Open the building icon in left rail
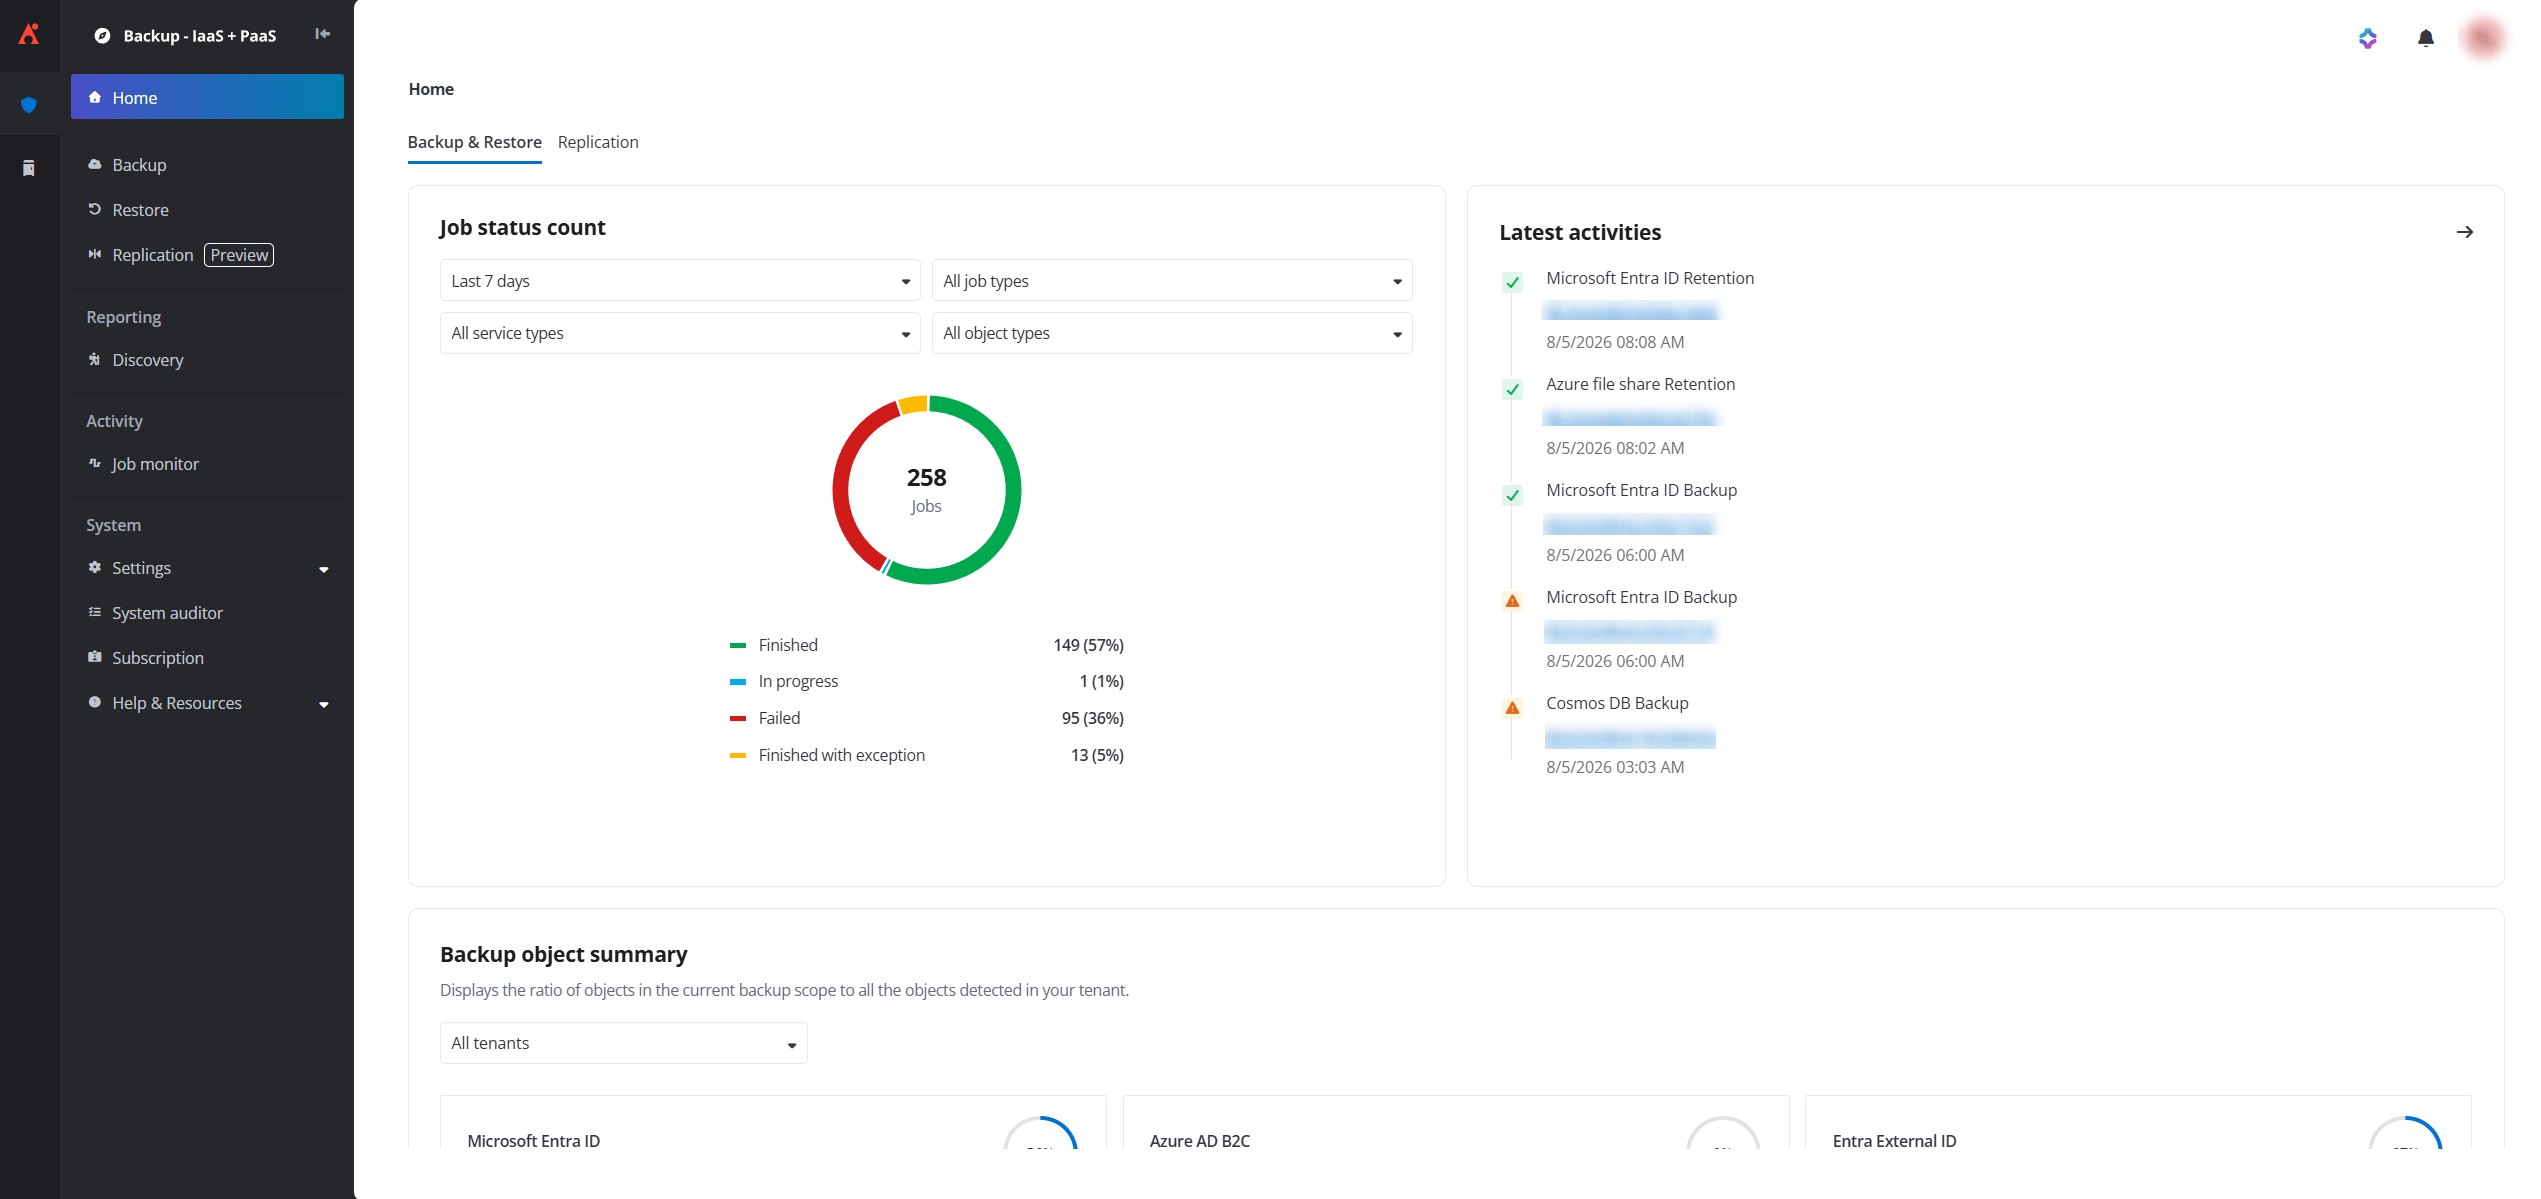Viewport: 2541px width, 1199px height. tap(29, 168)
